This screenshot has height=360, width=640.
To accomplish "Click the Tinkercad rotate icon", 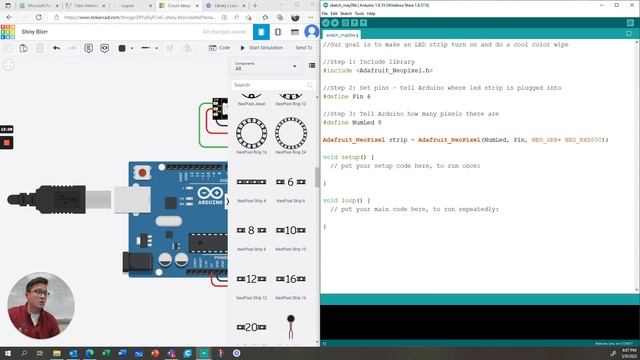I will [x=170, y=48].
